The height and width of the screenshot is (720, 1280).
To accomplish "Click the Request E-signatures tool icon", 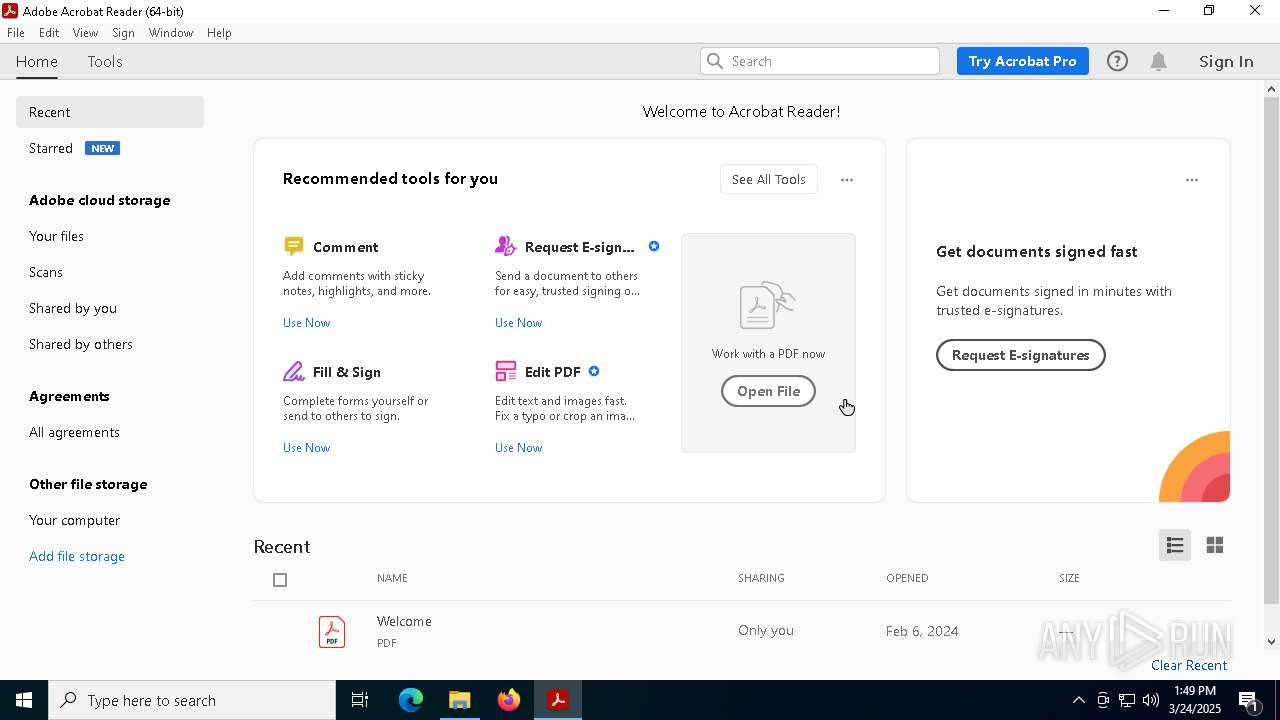I will pos(505,246).
